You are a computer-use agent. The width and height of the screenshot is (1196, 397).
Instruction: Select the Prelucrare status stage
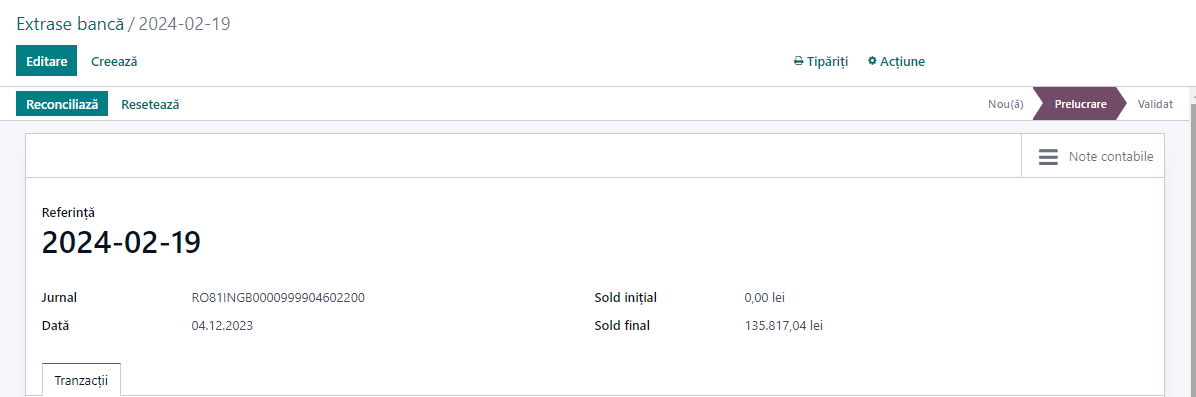click(1080, 104)
